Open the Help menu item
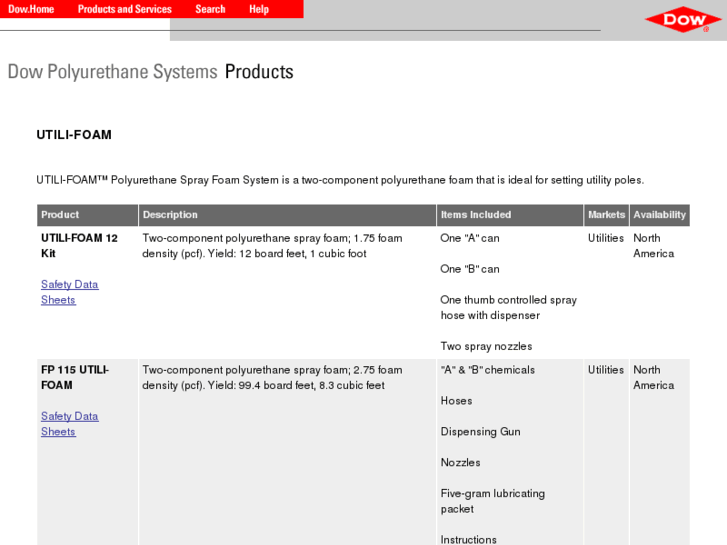 tap(259, 9)
